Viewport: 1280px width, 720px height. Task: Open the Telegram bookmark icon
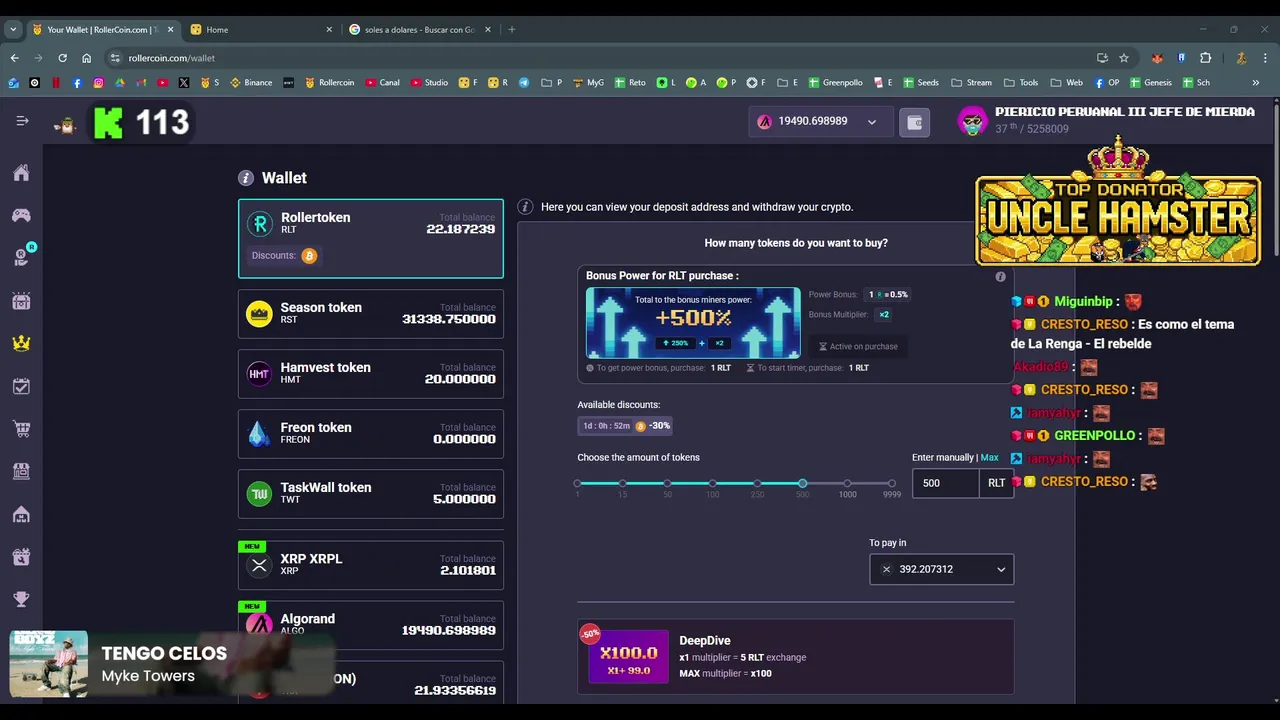click(x=523, y=83)
